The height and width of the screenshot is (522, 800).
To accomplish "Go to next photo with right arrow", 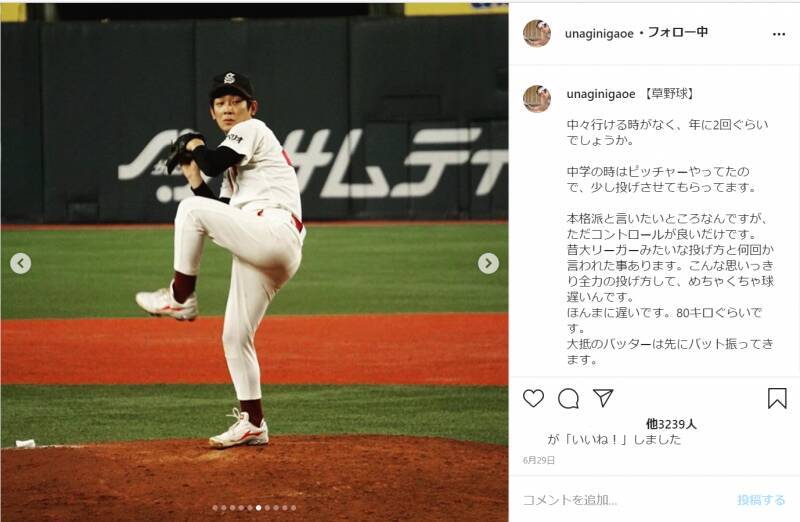I will pos(488,263).
